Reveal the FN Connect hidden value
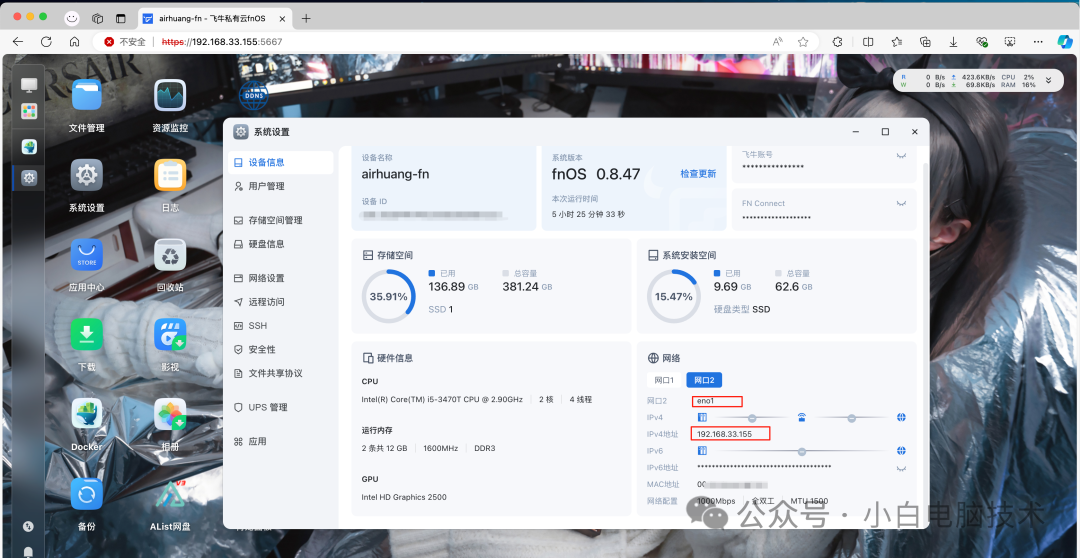The image size is (1080, 558). click(x=901, y=203)
